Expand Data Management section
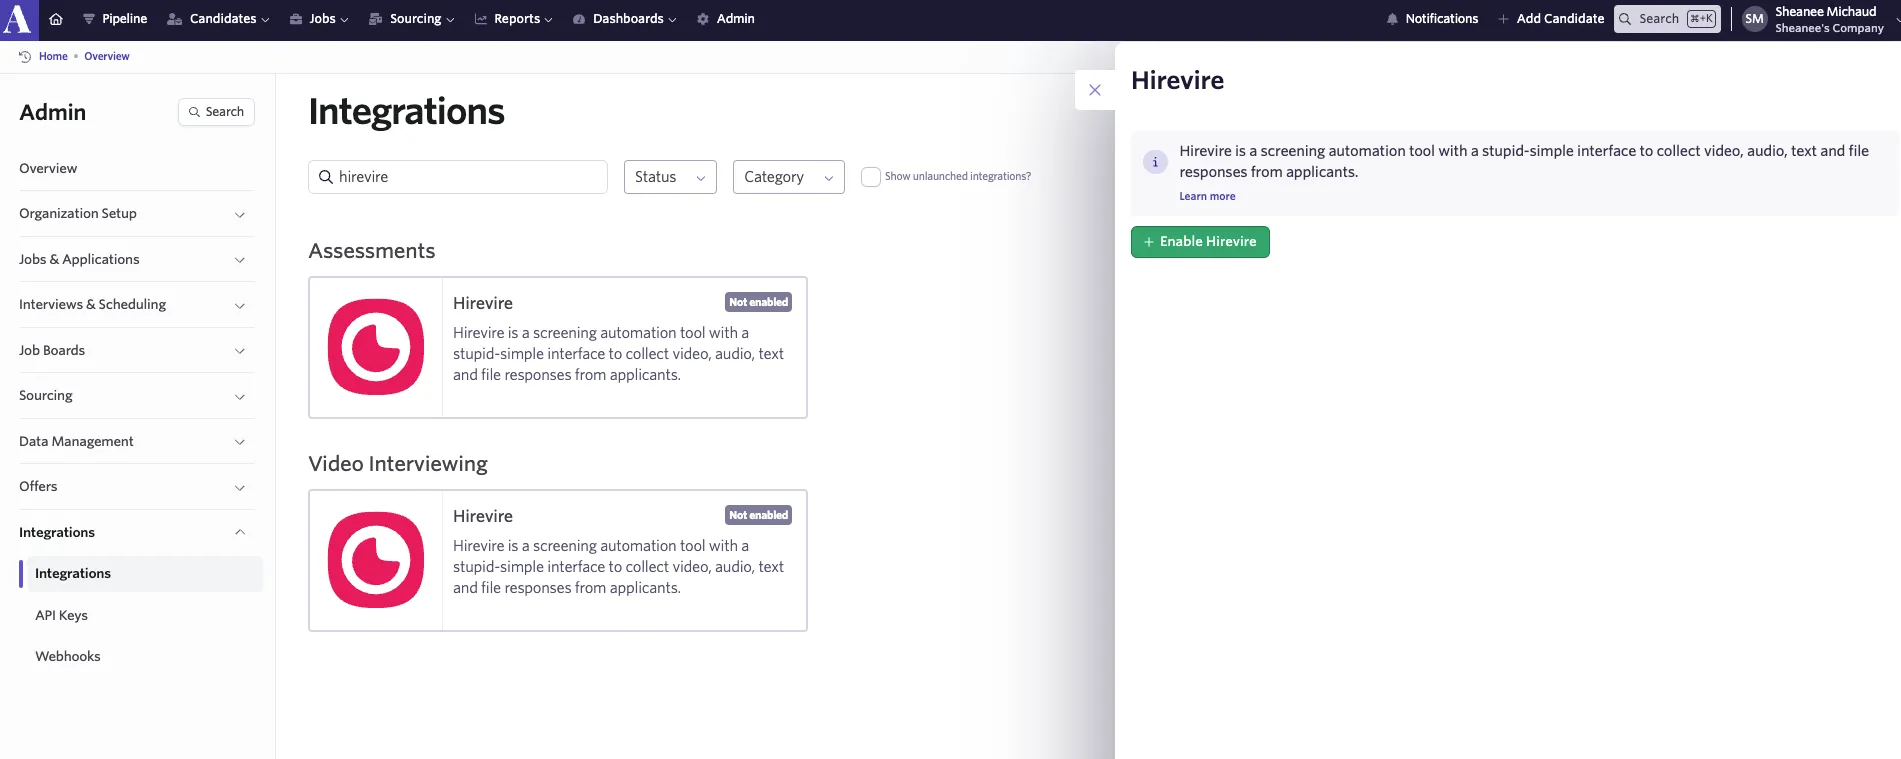This screenshot has height=759, width=1901. (x=136, y=442)
